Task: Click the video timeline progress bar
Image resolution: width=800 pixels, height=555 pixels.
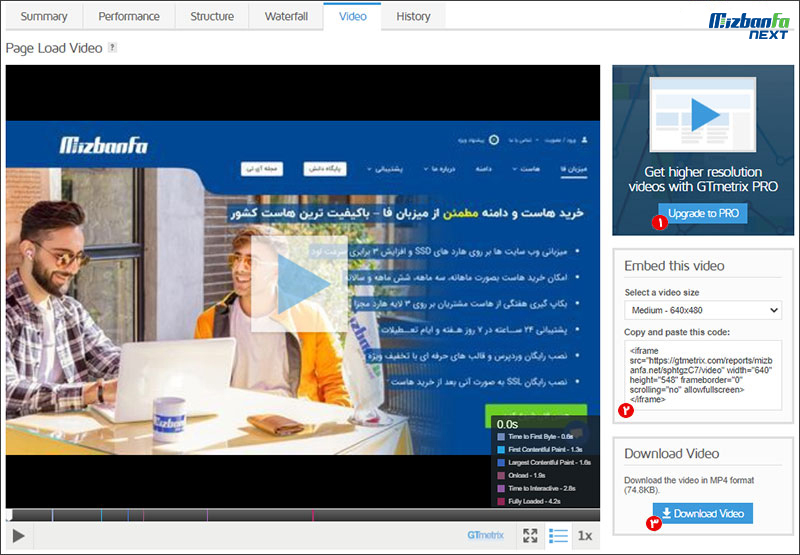Action: (303, 515)
